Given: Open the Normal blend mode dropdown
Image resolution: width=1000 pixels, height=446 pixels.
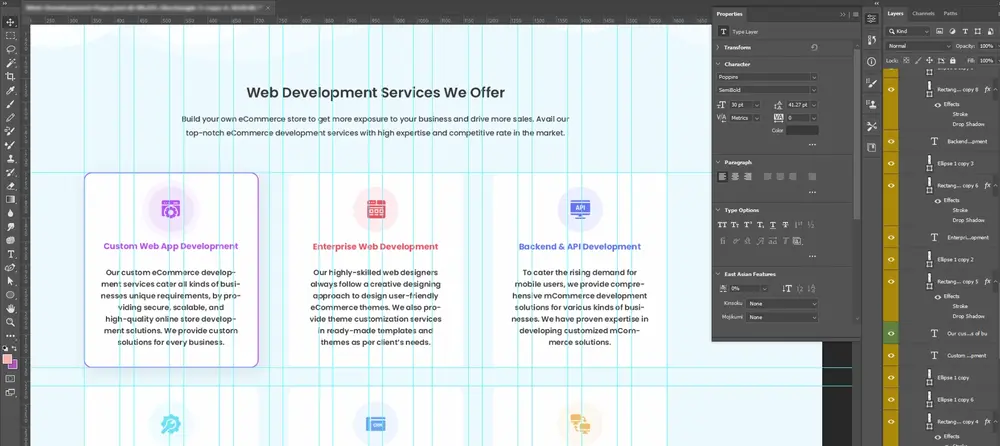Looking at the screenshot, I should tap(918, 46).
